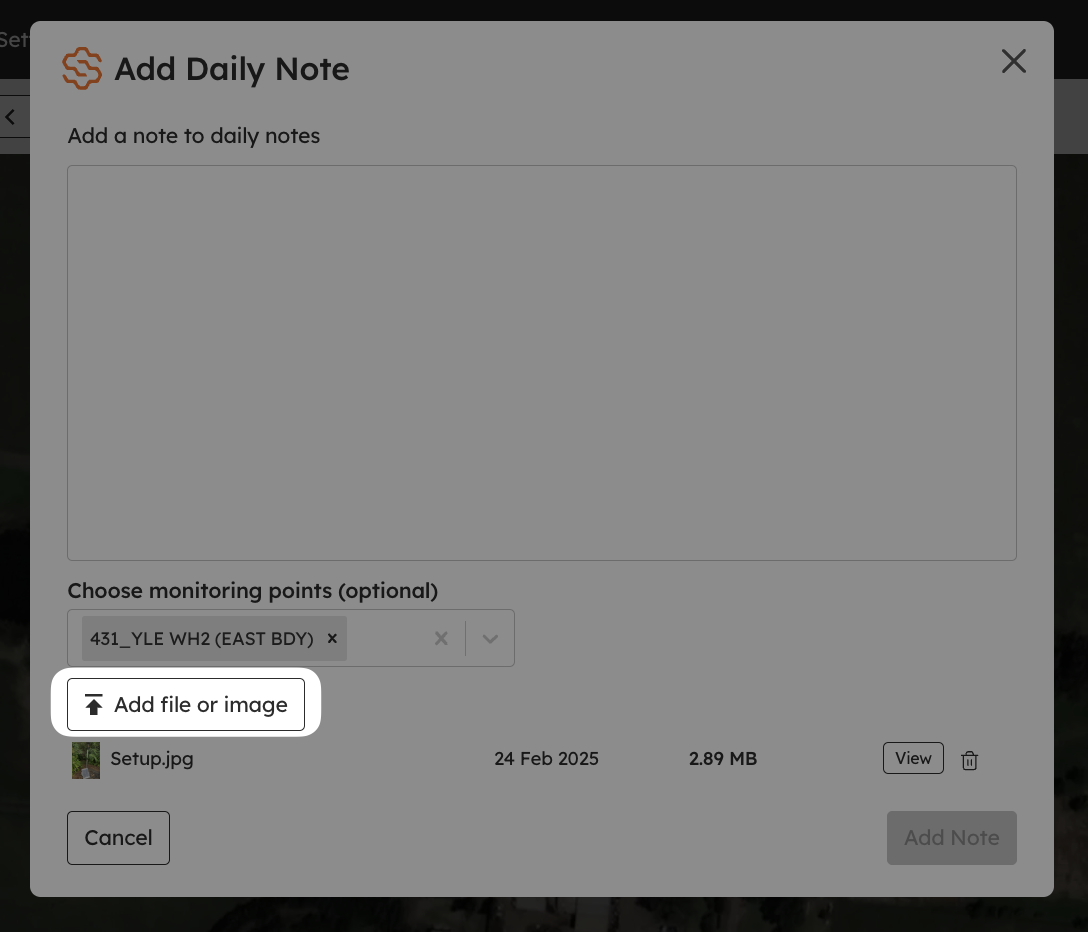Select the 431_YLE WH2 (EAST BDY) tag label
The image size is (1088, 932).
point(201,638)
